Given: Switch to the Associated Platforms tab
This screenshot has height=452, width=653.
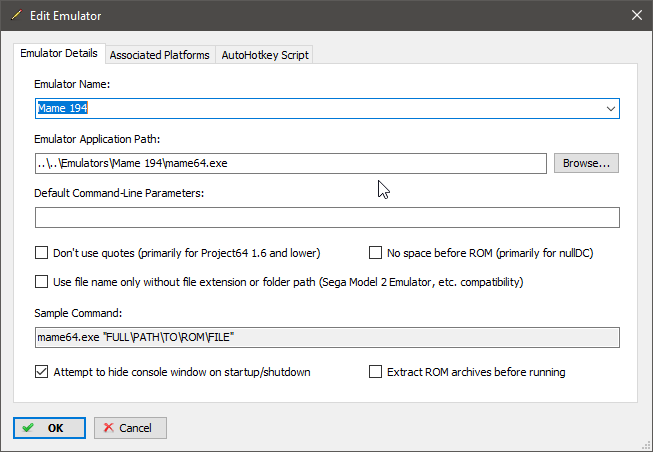Looking at the screenshot, I should [159, 55].
